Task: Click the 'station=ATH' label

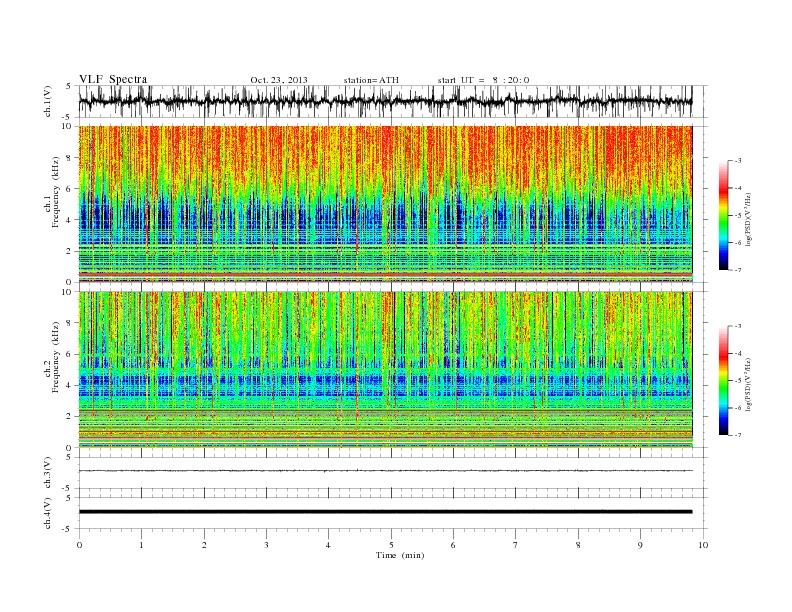Action: tap(371, 80)
